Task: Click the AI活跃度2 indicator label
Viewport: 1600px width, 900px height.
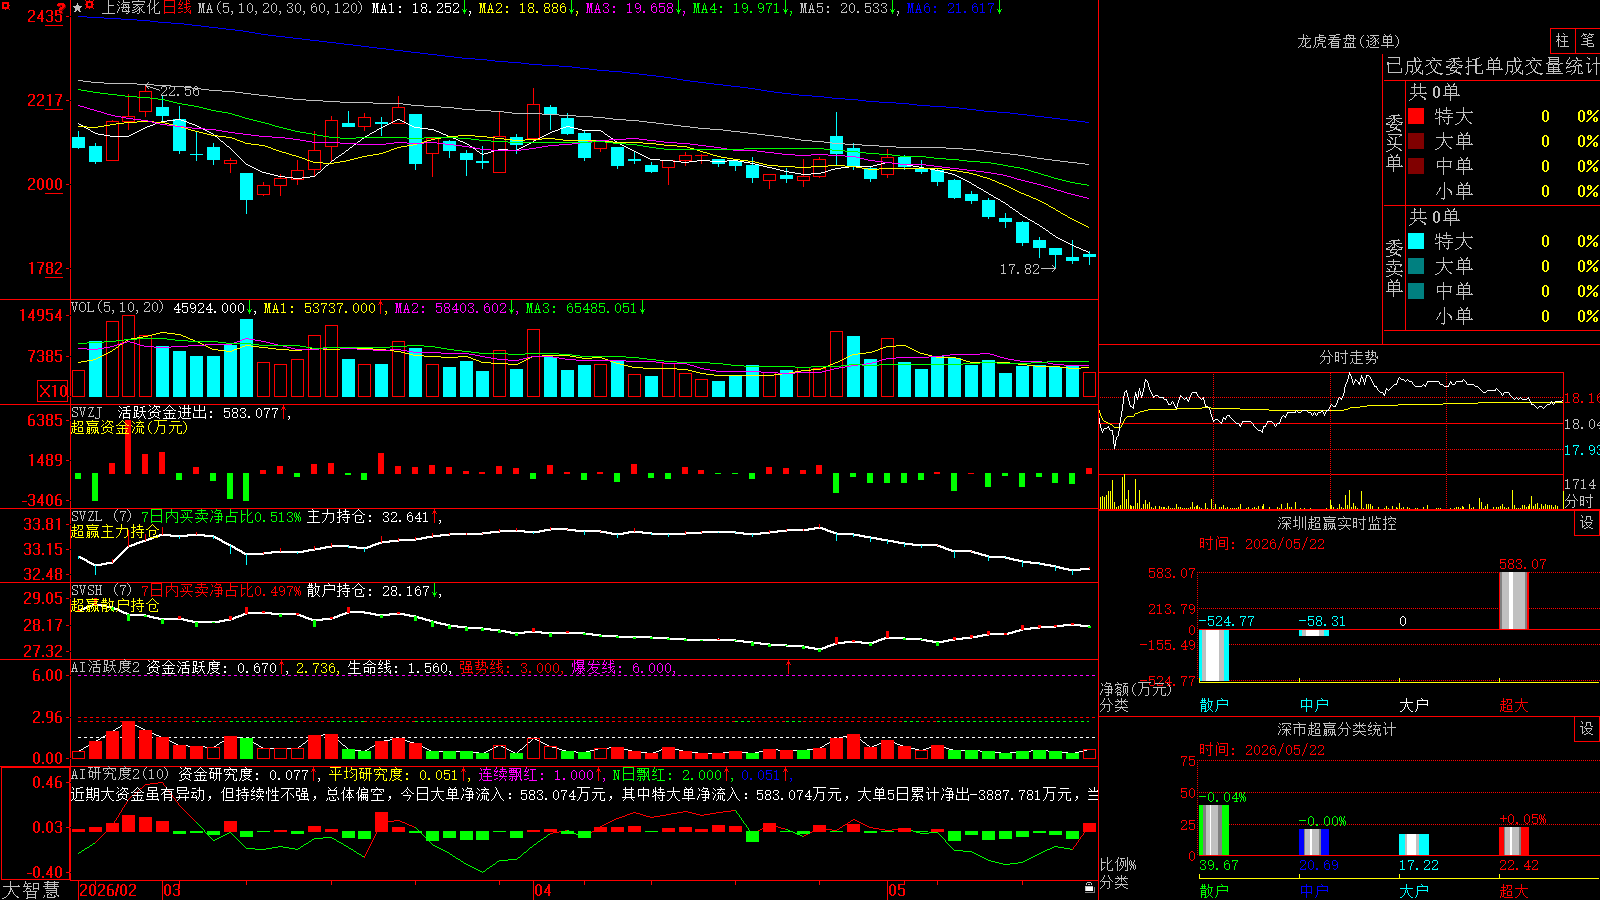Action: pyautogui.click(x=106, y=667)
